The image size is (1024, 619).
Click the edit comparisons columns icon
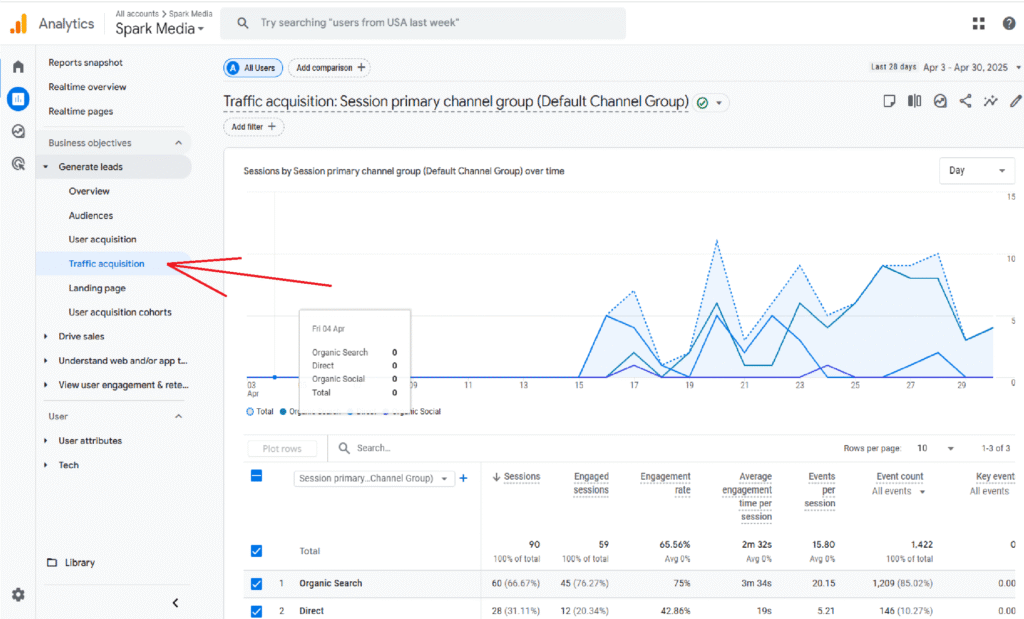[x=914, y=101]
